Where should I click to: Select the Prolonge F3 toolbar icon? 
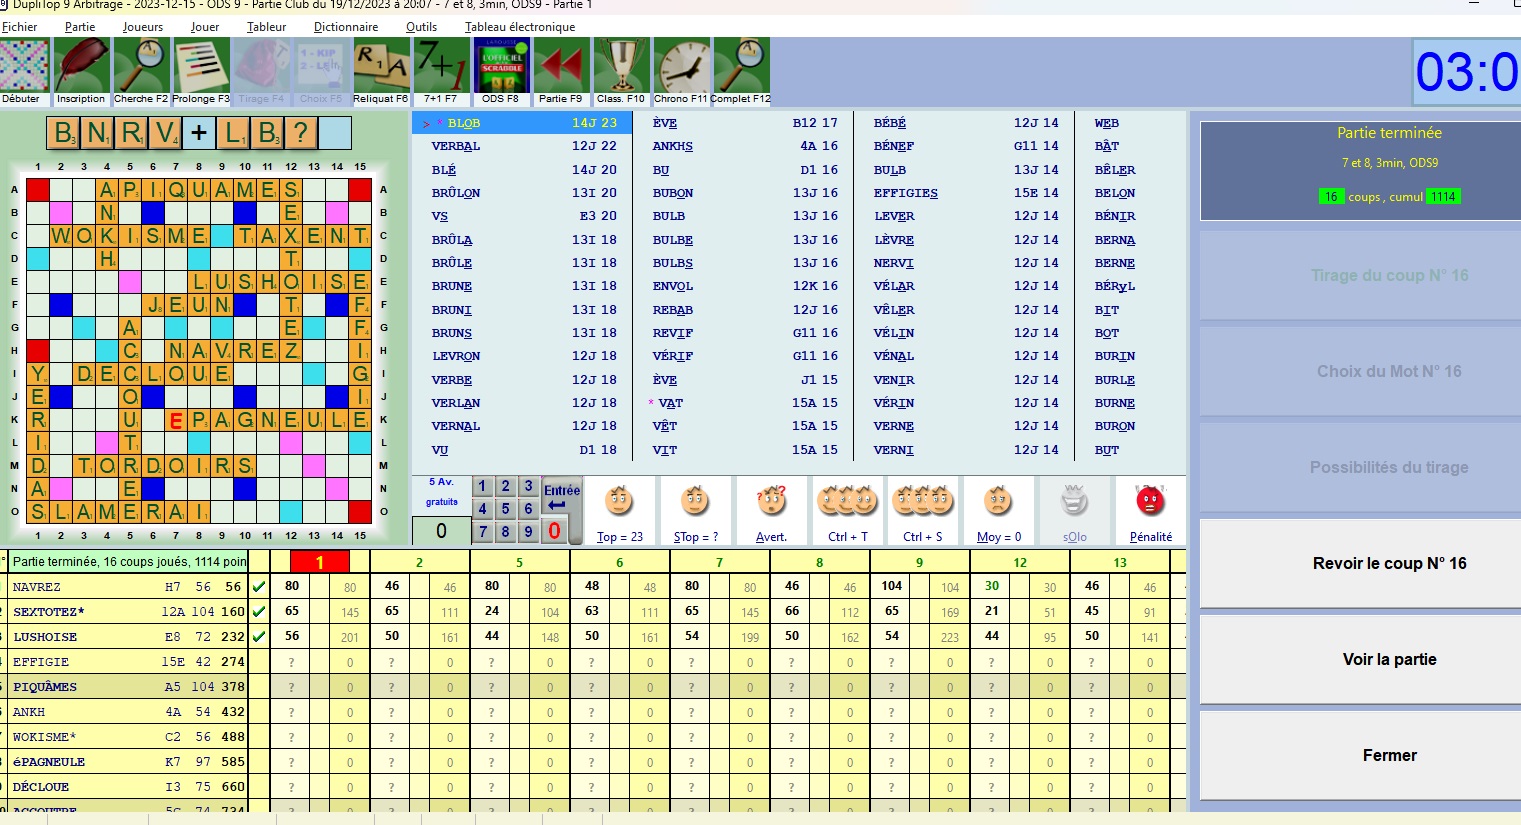click(x=201, y=66)
